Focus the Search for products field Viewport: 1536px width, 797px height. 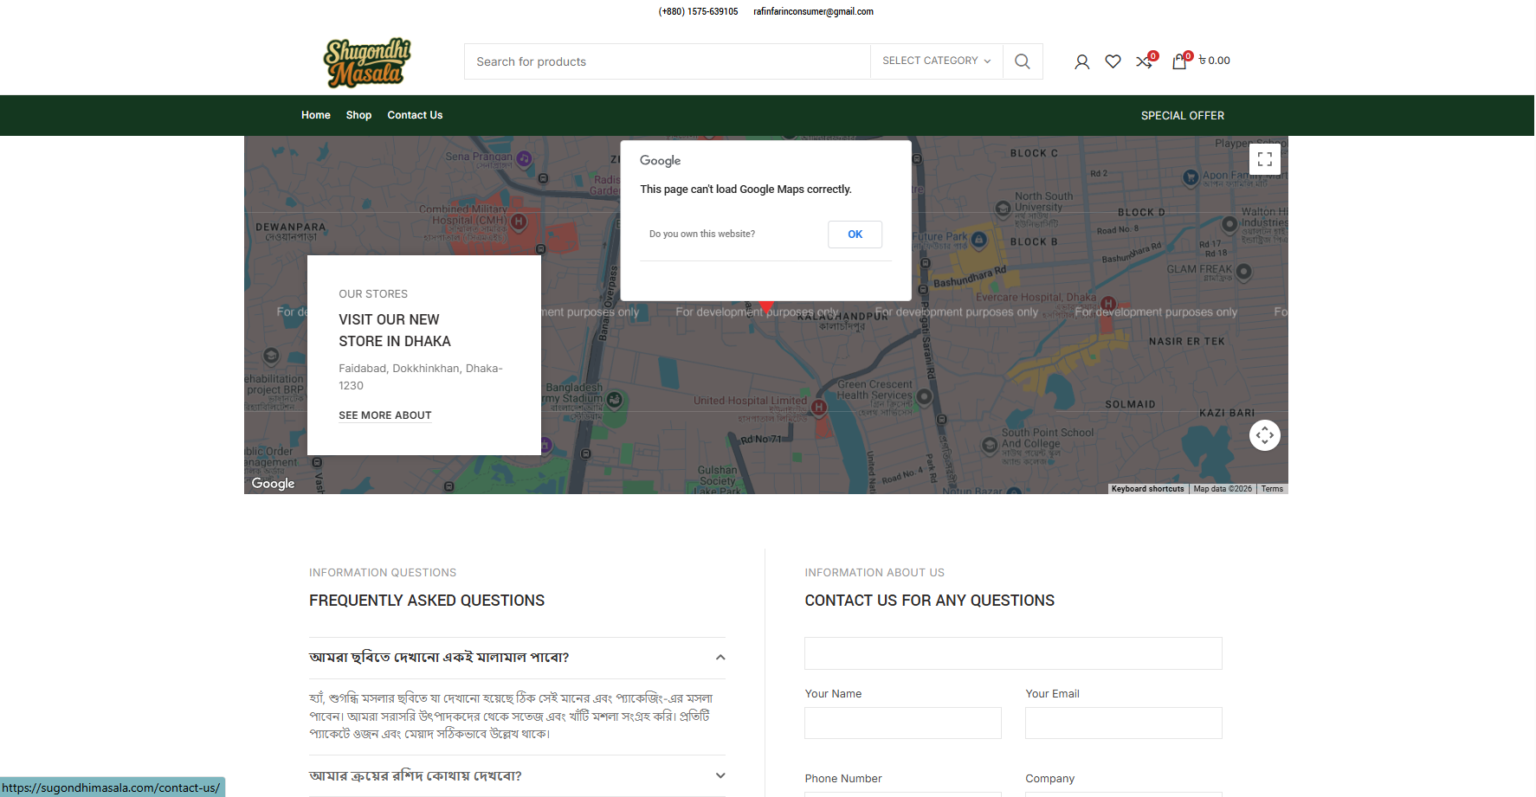pos(667,61)
